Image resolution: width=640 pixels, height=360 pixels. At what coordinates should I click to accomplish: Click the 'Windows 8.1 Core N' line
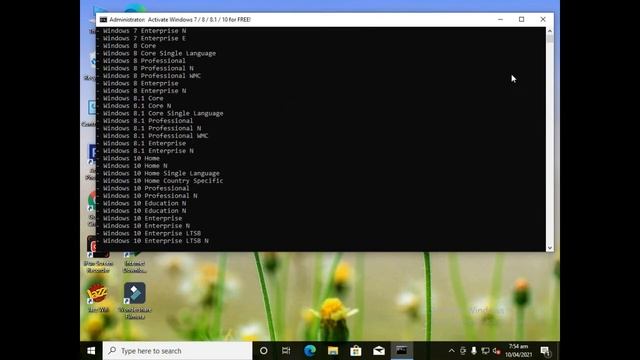(137, 106)
